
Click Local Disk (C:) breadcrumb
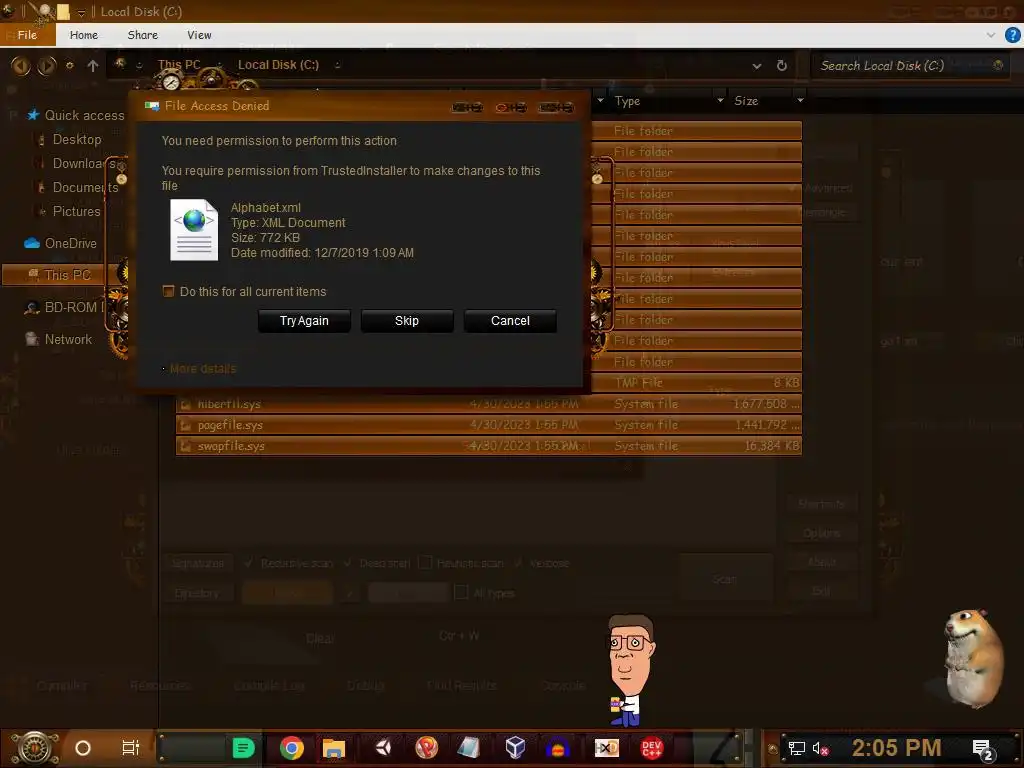(278, 65)
